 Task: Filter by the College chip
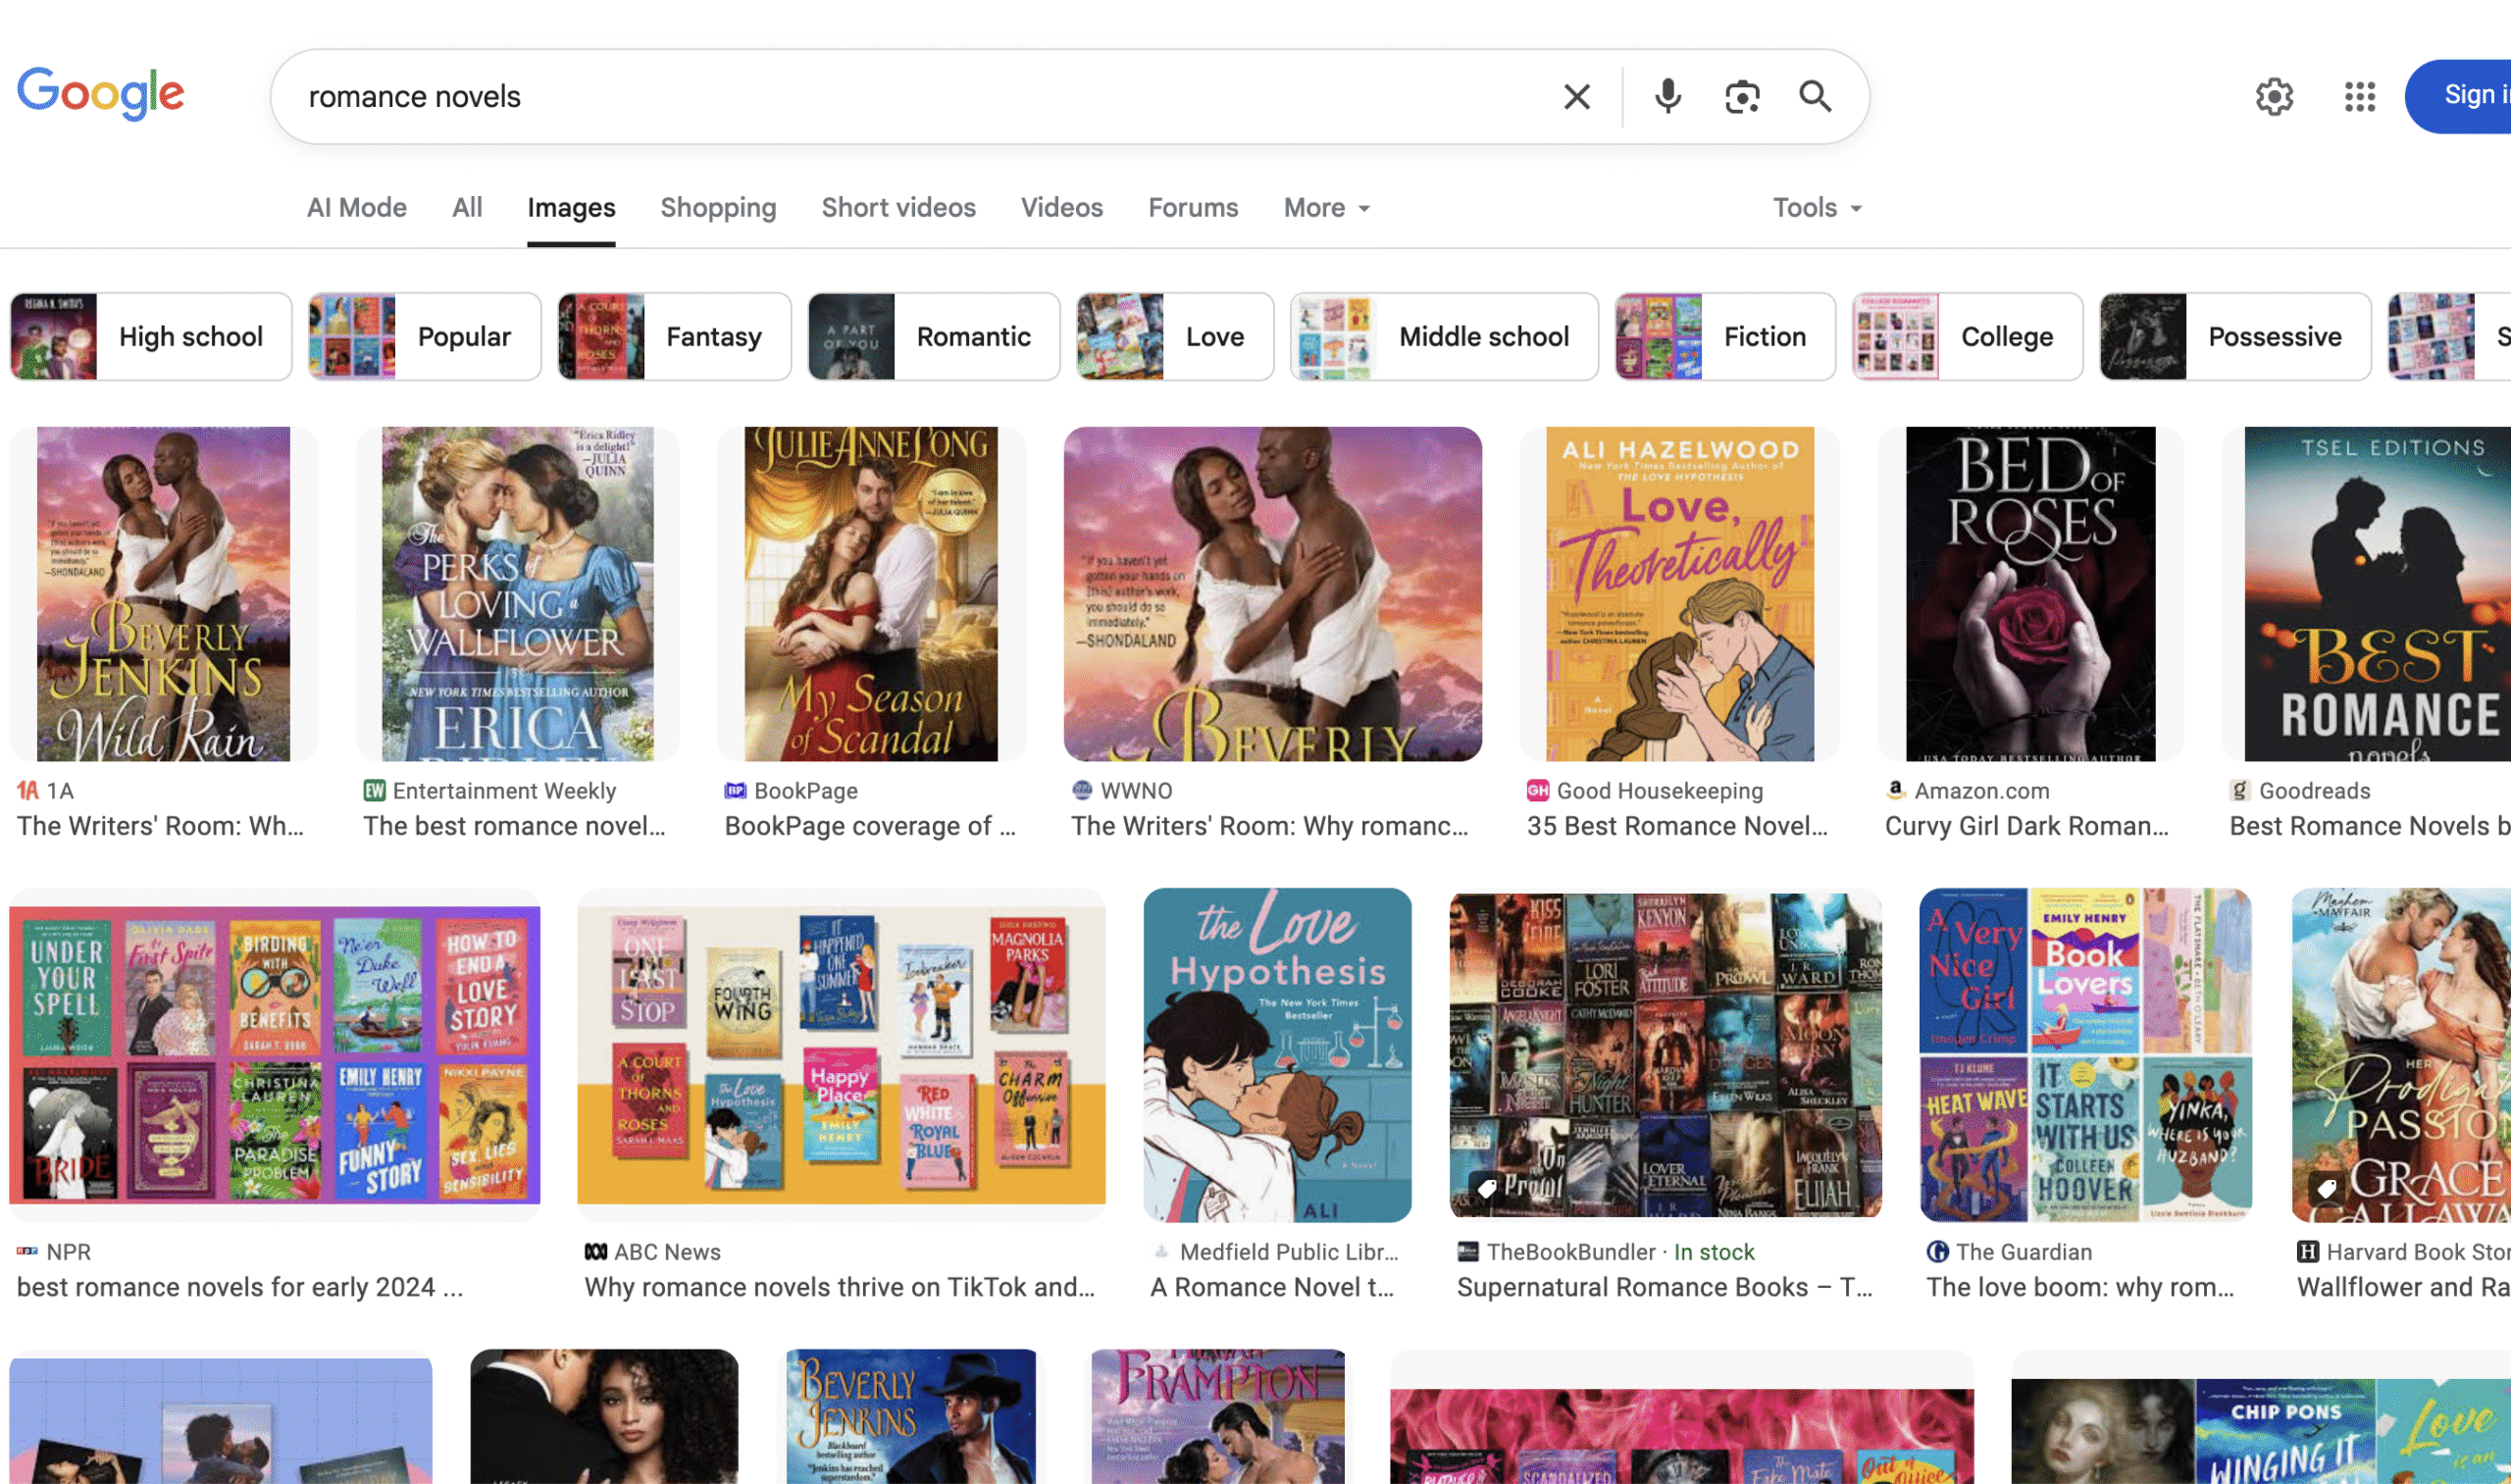1967,337
